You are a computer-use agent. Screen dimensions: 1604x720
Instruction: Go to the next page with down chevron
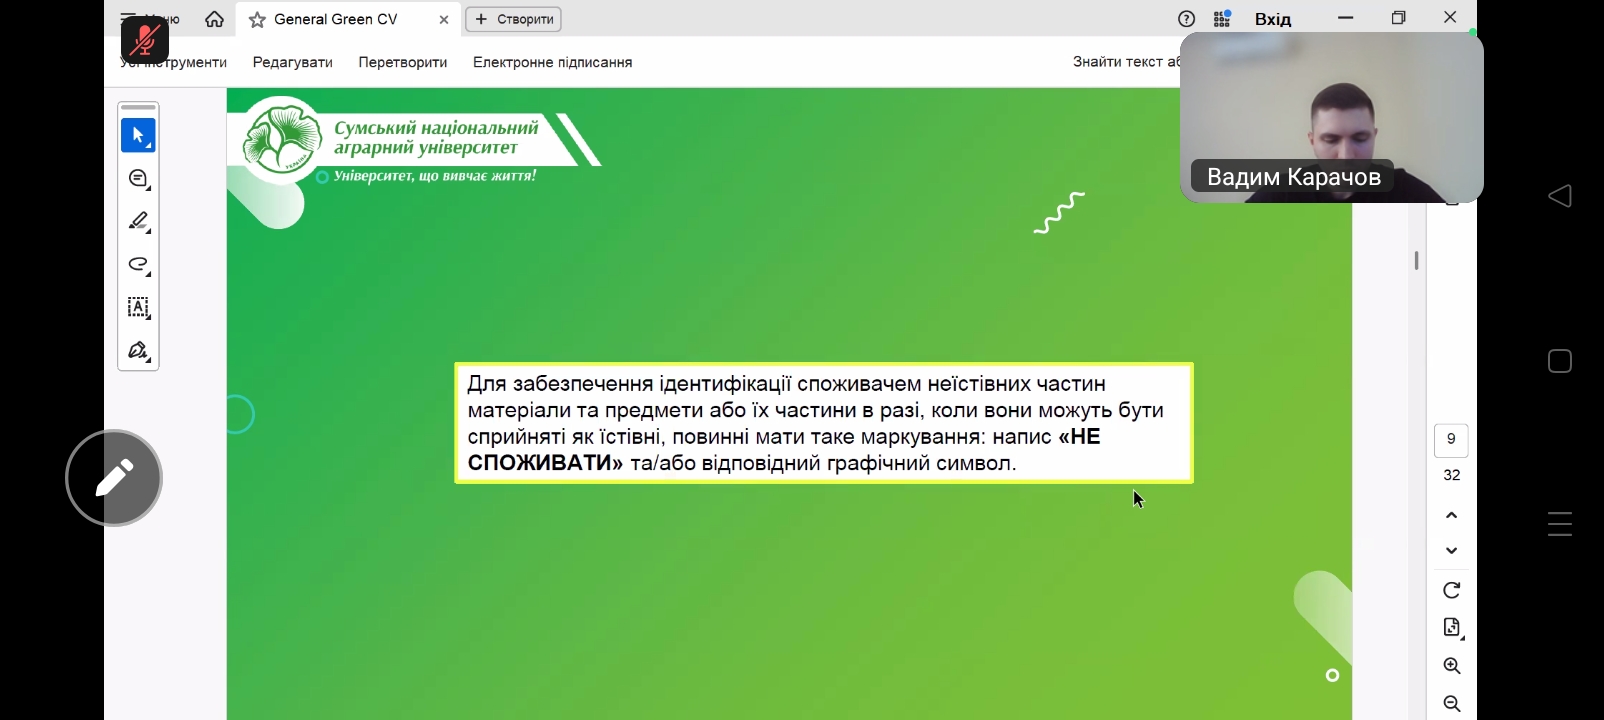tap(1452, 551)
